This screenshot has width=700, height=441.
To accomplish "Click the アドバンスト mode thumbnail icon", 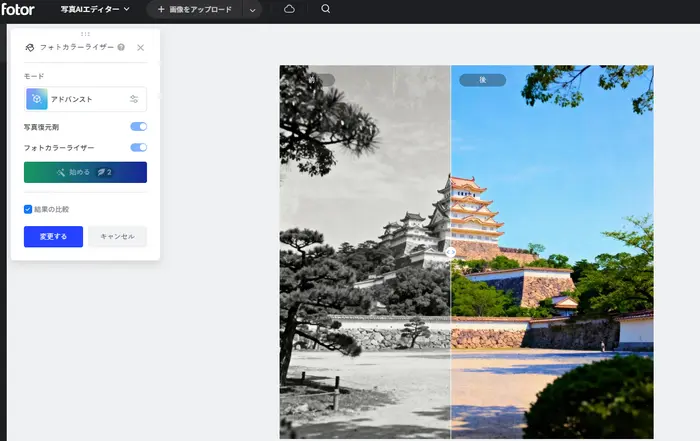I will [x=37, y=99].
